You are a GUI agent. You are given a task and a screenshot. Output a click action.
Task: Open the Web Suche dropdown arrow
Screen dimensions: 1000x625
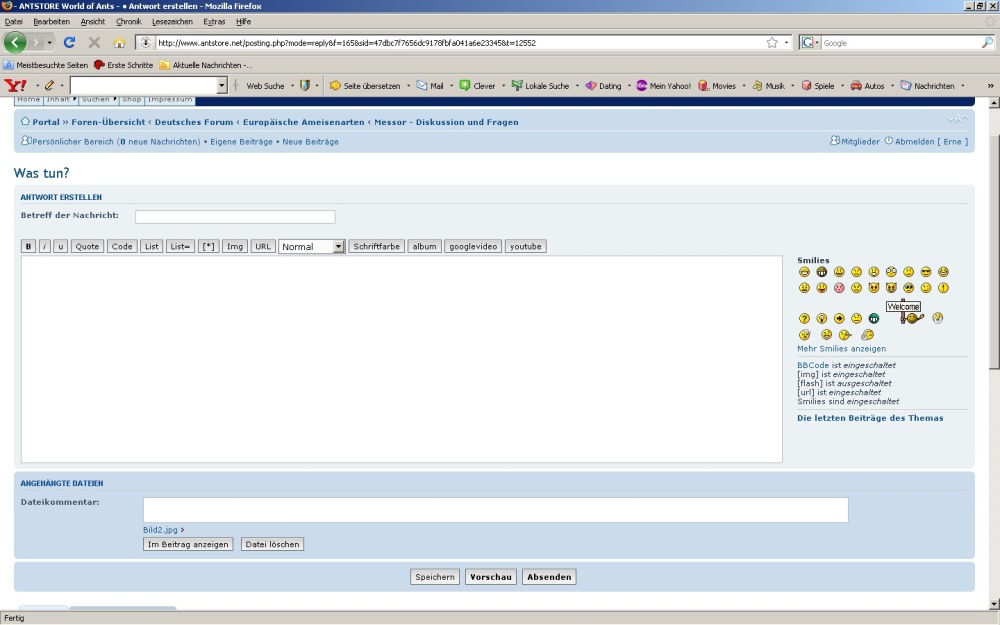click(x=292, y=86)
